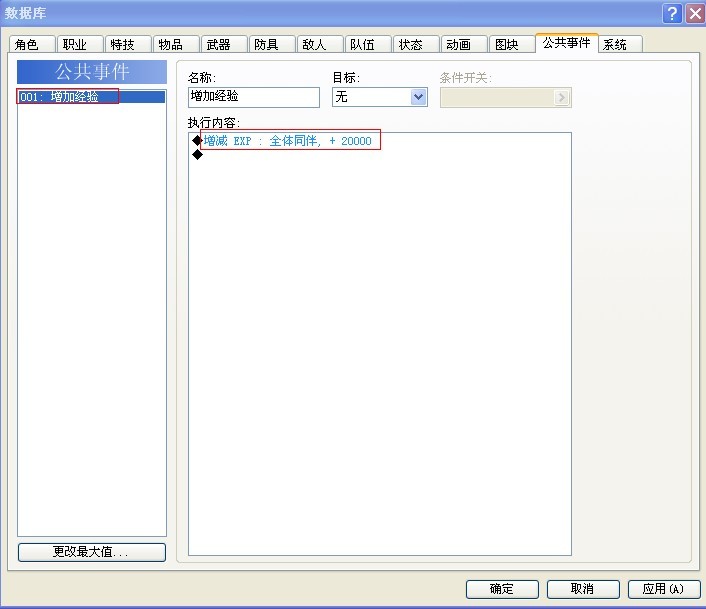
Task: Open the 角色 tab
Action: tap(32, 44)
